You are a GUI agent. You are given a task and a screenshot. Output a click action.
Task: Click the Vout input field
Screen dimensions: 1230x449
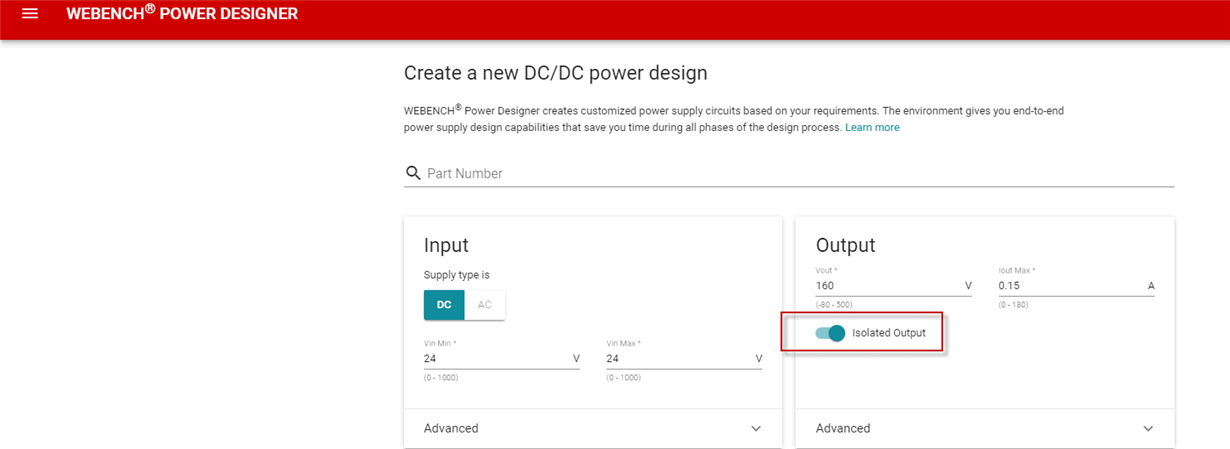tap(894, 286)
